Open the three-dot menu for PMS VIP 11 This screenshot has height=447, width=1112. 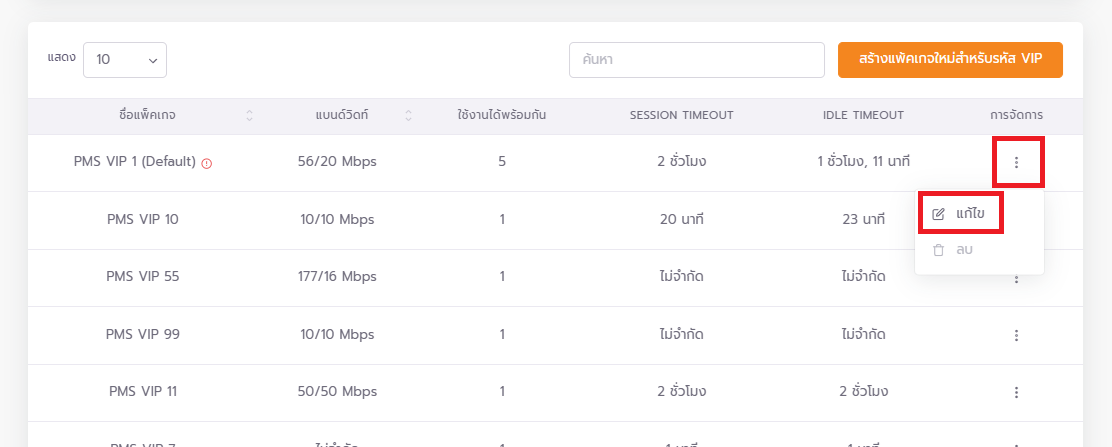(1017, 392)
